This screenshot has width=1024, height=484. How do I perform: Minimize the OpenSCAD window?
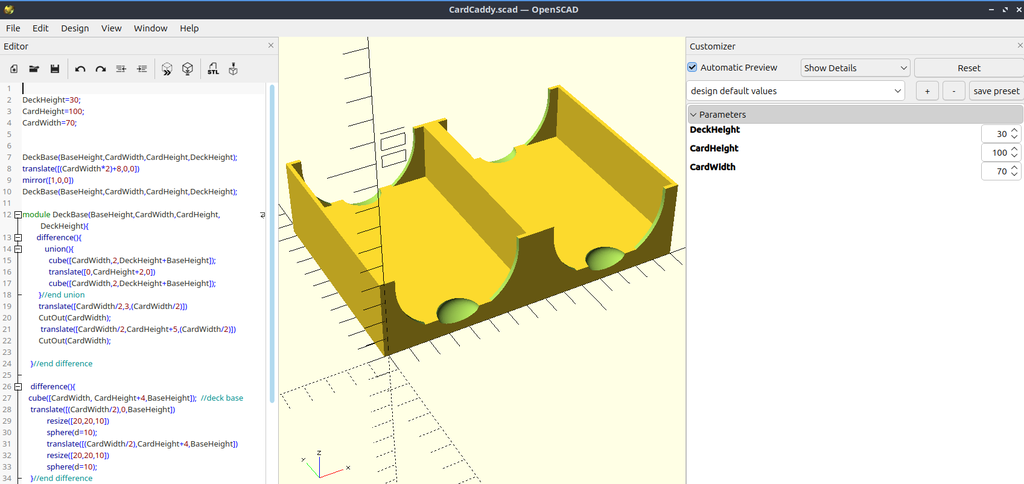click(x=993, y=9)
